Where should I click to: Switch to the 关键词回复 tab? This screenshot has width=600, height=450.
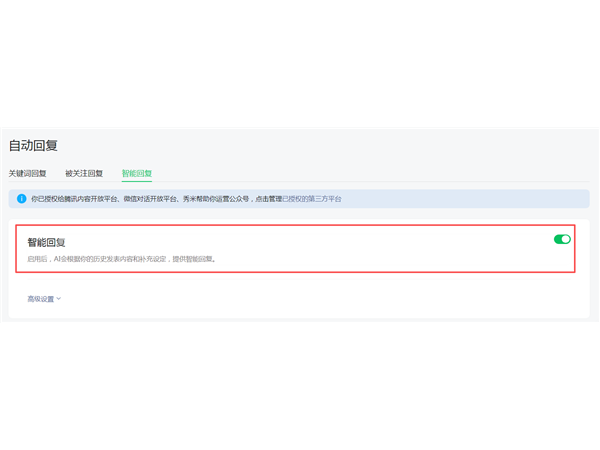28,173
